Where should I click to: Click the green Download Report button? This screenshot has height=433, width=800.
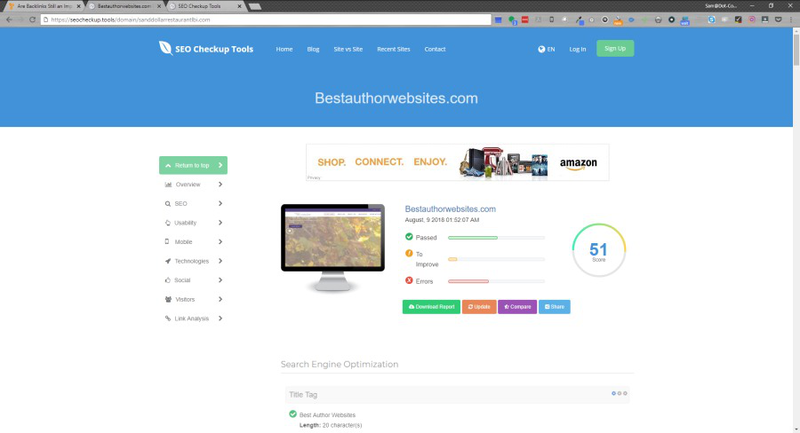[431, 307]
